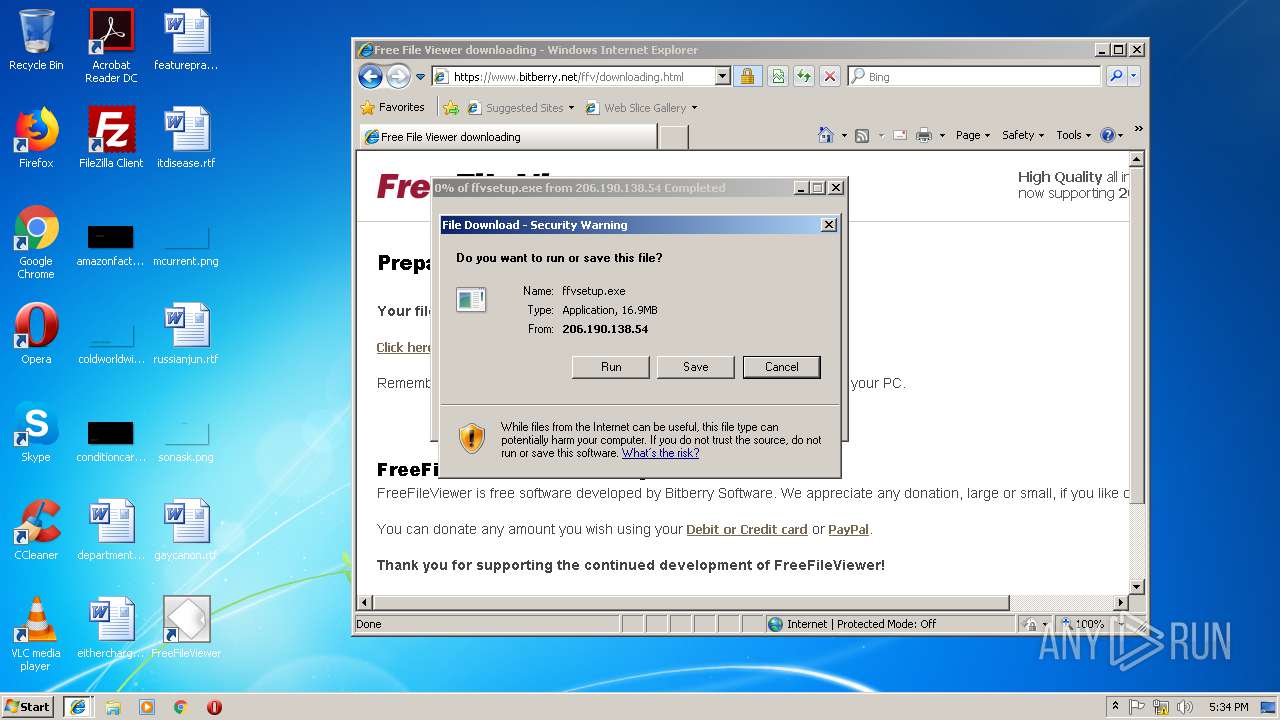The width and height of the screenshot is (1280, 720).
Task: Expand the Print options dropdown arrow
Action: [943, 136]
